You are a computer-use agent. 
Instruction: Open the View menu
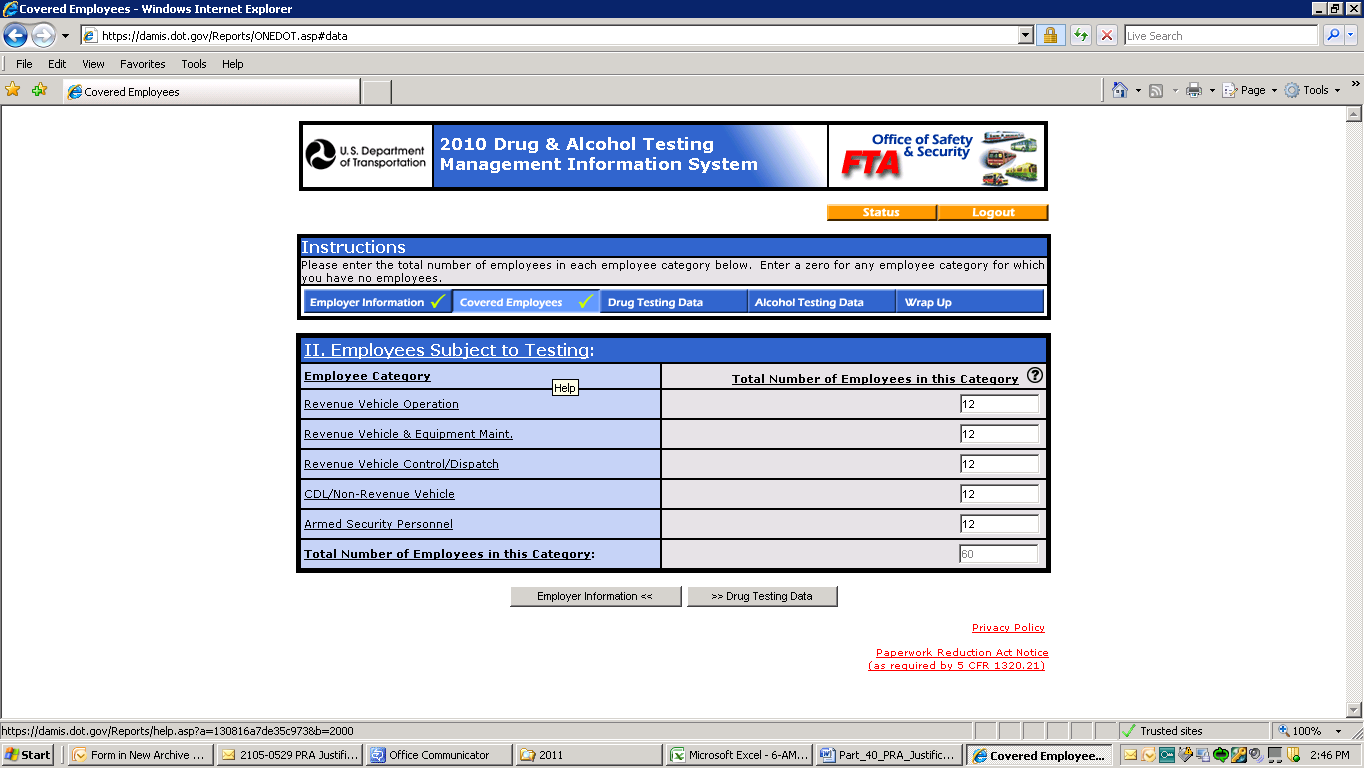click(93, 64)
